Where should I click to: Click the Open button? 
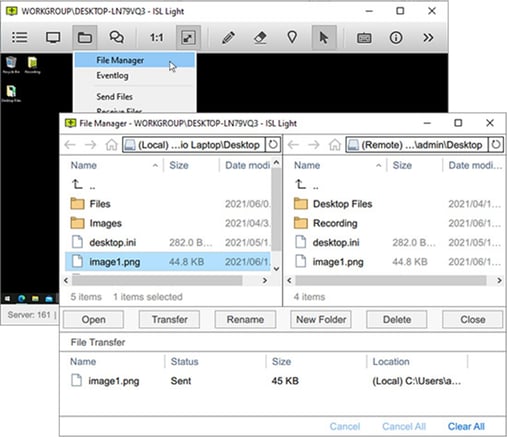93,320
